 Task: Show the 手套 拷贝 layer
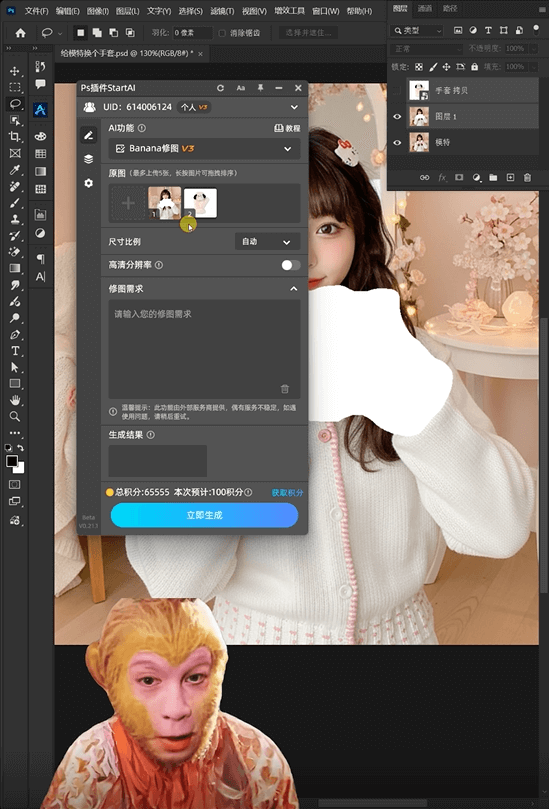click(x=397, y=91)
